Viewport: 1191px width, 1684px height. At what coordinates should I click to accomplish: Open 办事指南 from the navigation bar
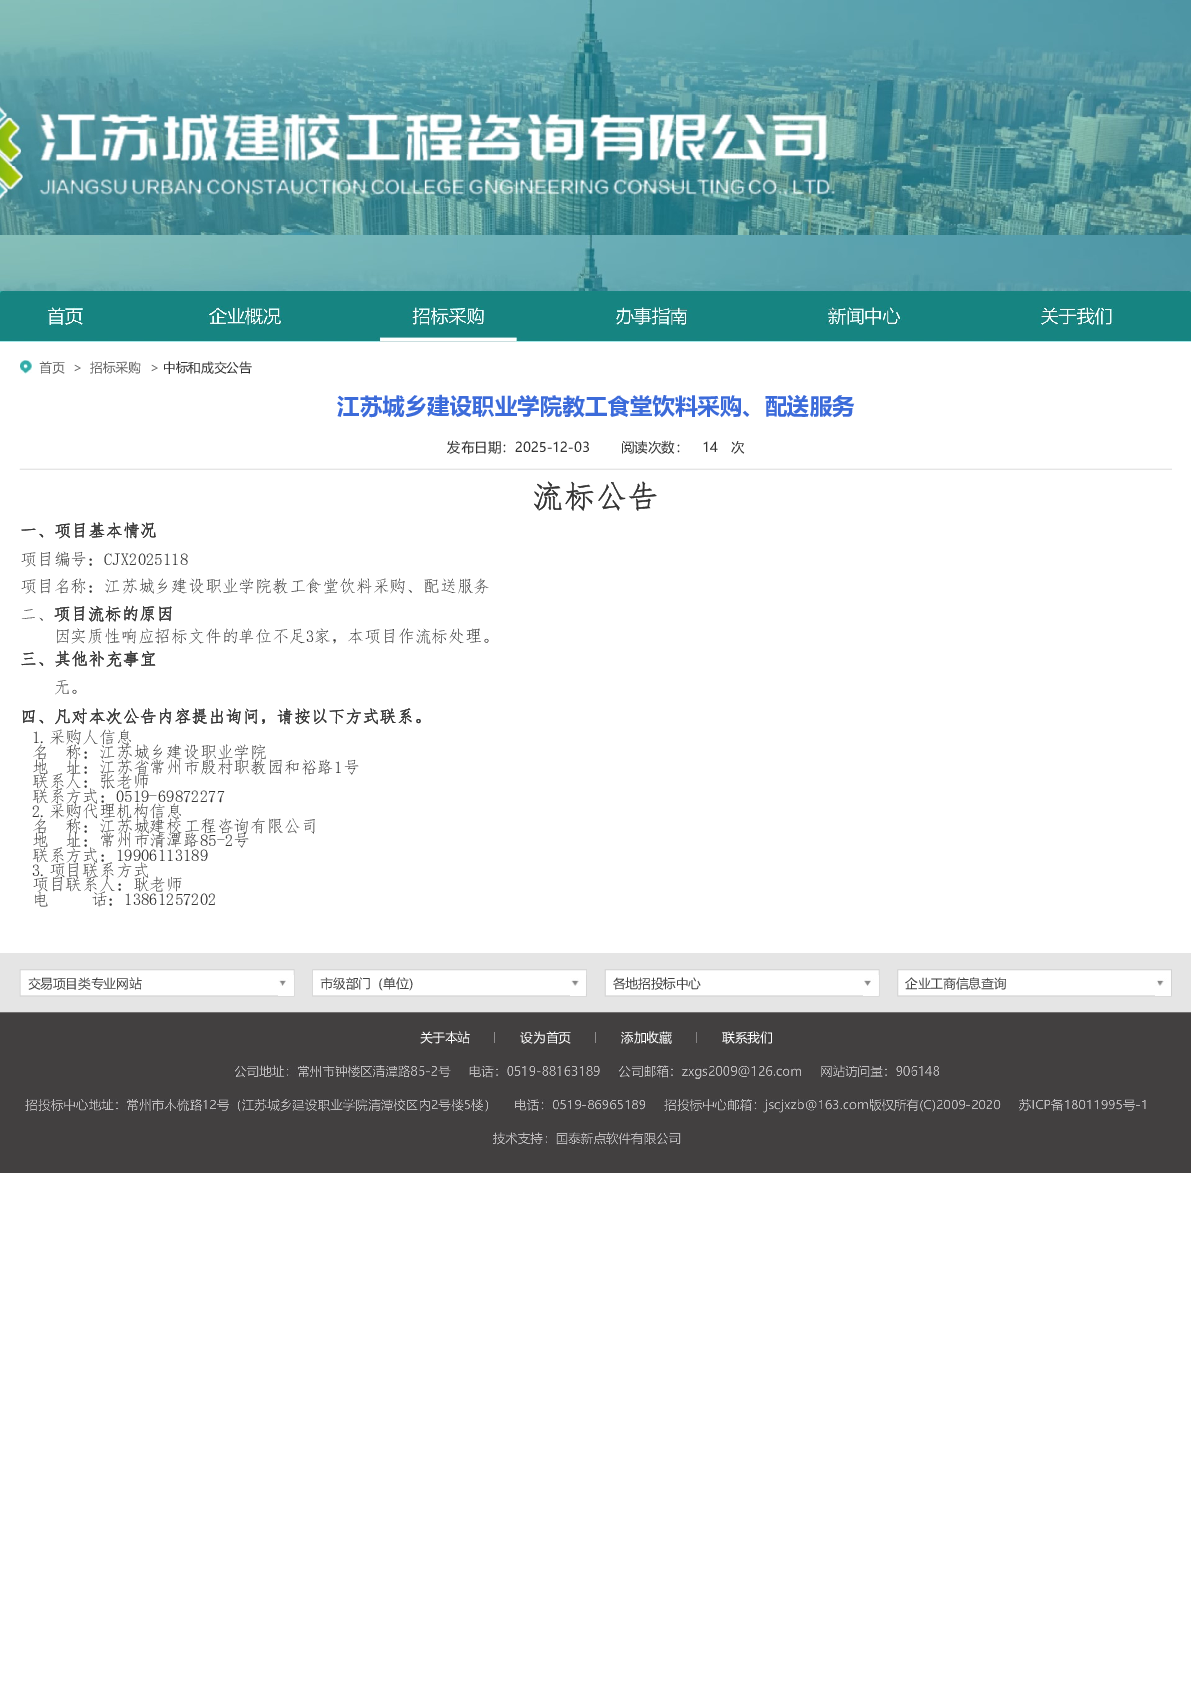pos(651,317)
